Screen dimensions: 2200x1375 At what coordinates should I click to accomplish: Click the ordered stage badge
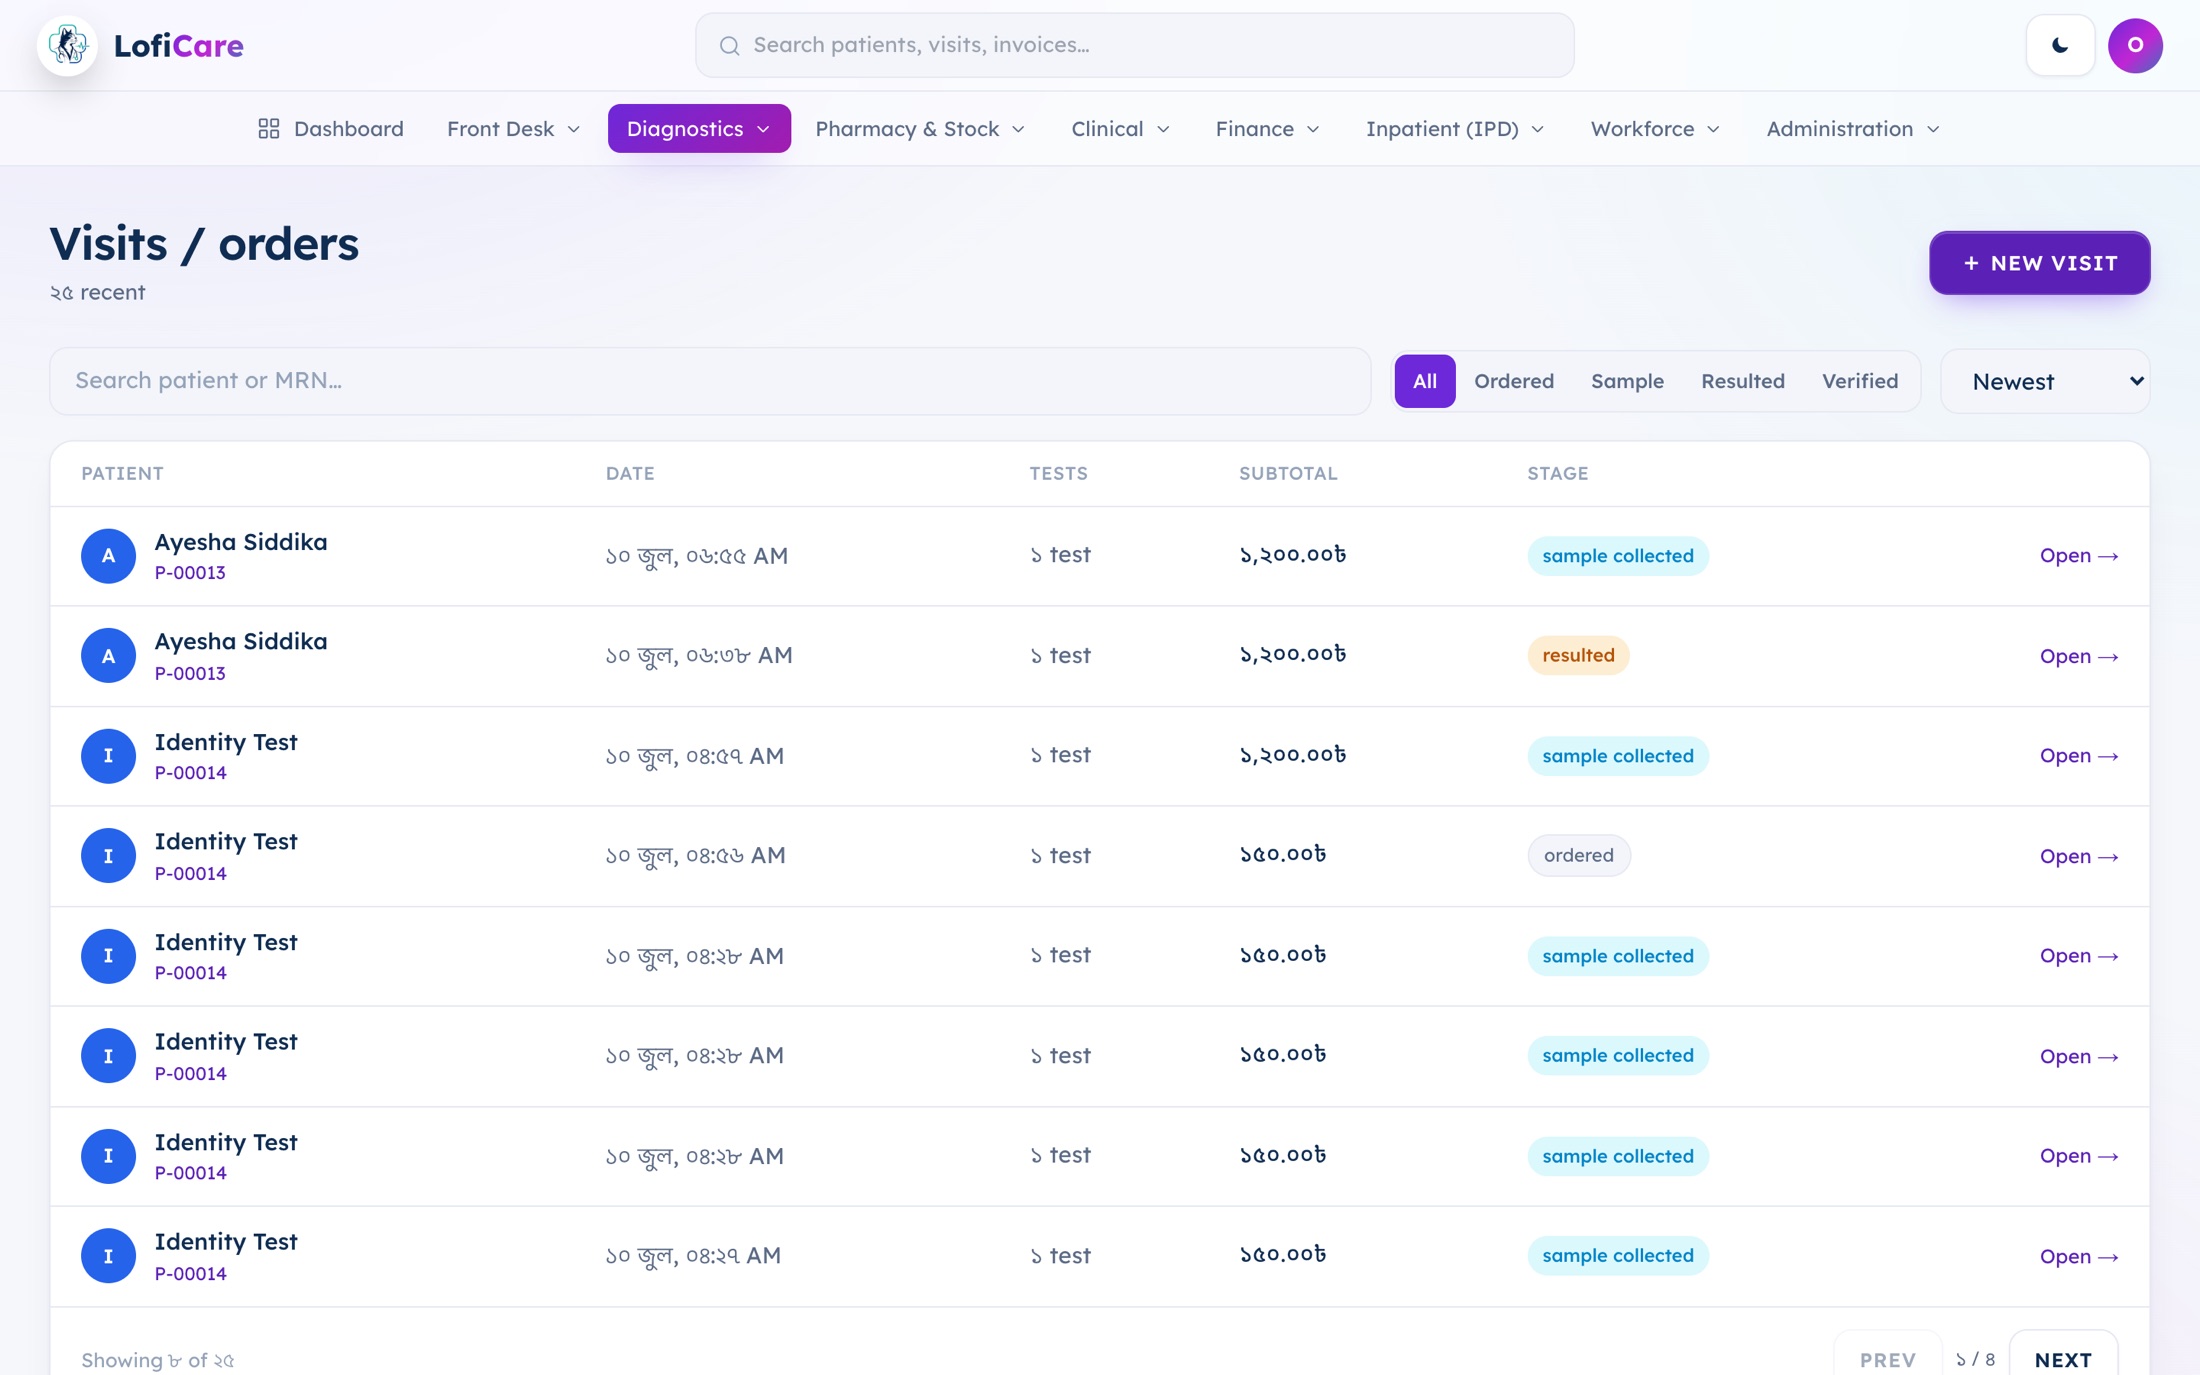1578,855
